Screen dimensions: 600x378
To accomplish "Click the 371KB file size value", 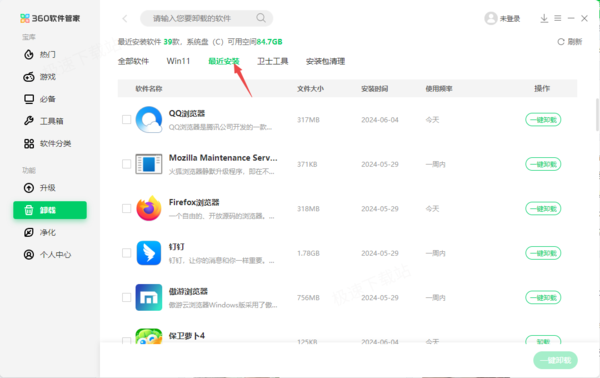I will pyautogui.click(x=307, y=165).
